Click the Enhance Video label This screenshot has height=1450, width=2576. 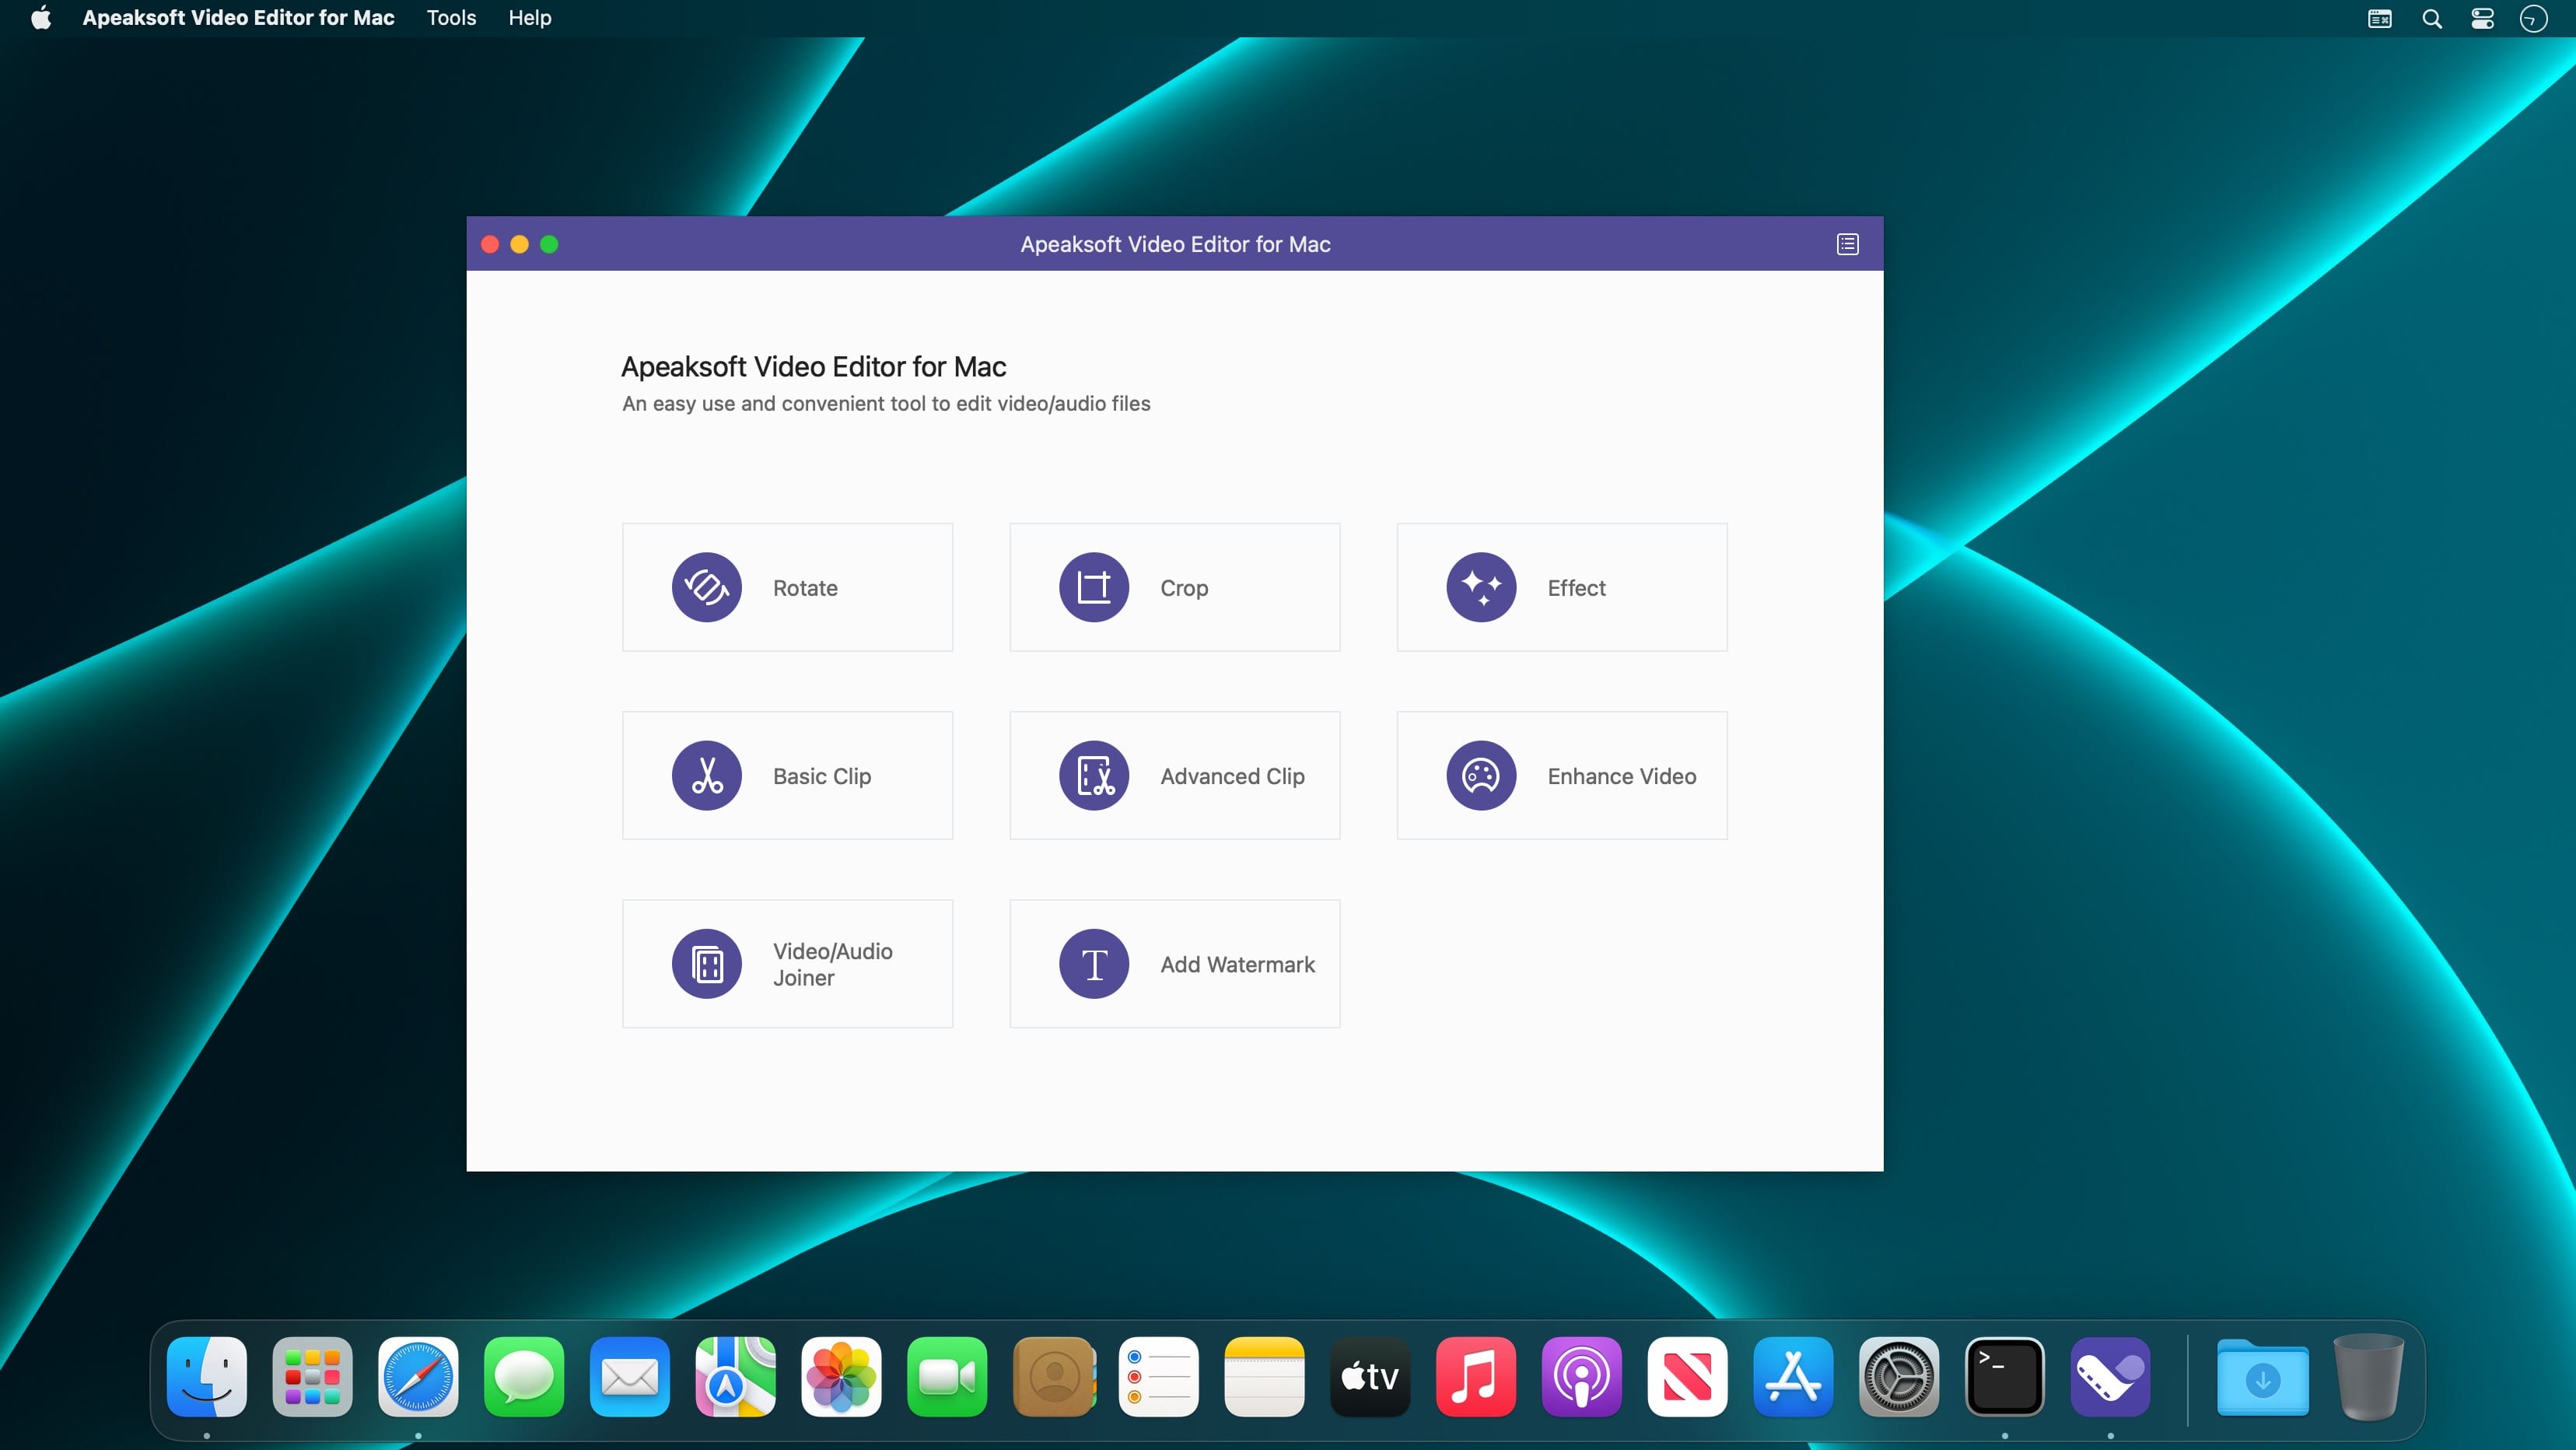click(x=1621, y=776)
